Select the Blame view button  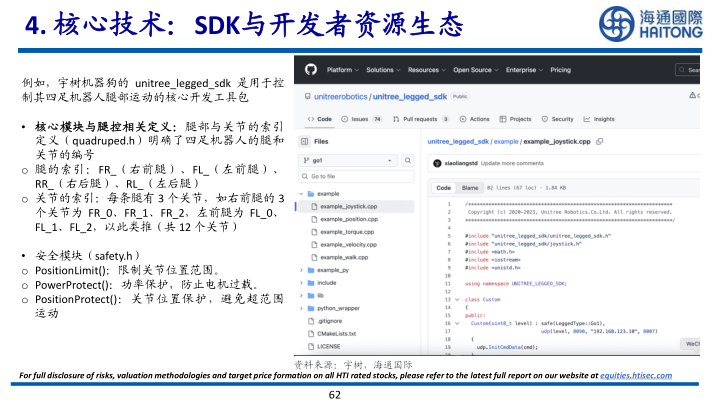coord(470,188)
